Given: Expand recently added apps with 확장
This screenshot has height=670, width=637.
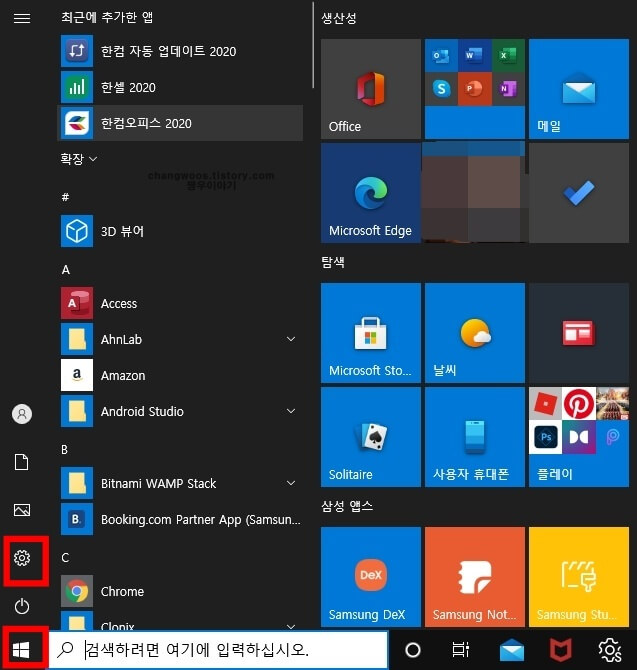Looking at the screenshot, I should (79, 159).
